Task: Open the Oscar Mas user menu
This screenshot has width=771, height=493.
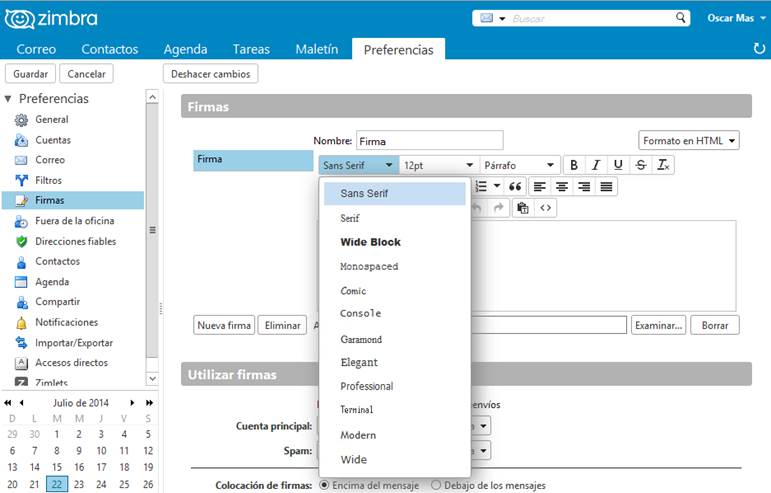Action: pos(736,18)
